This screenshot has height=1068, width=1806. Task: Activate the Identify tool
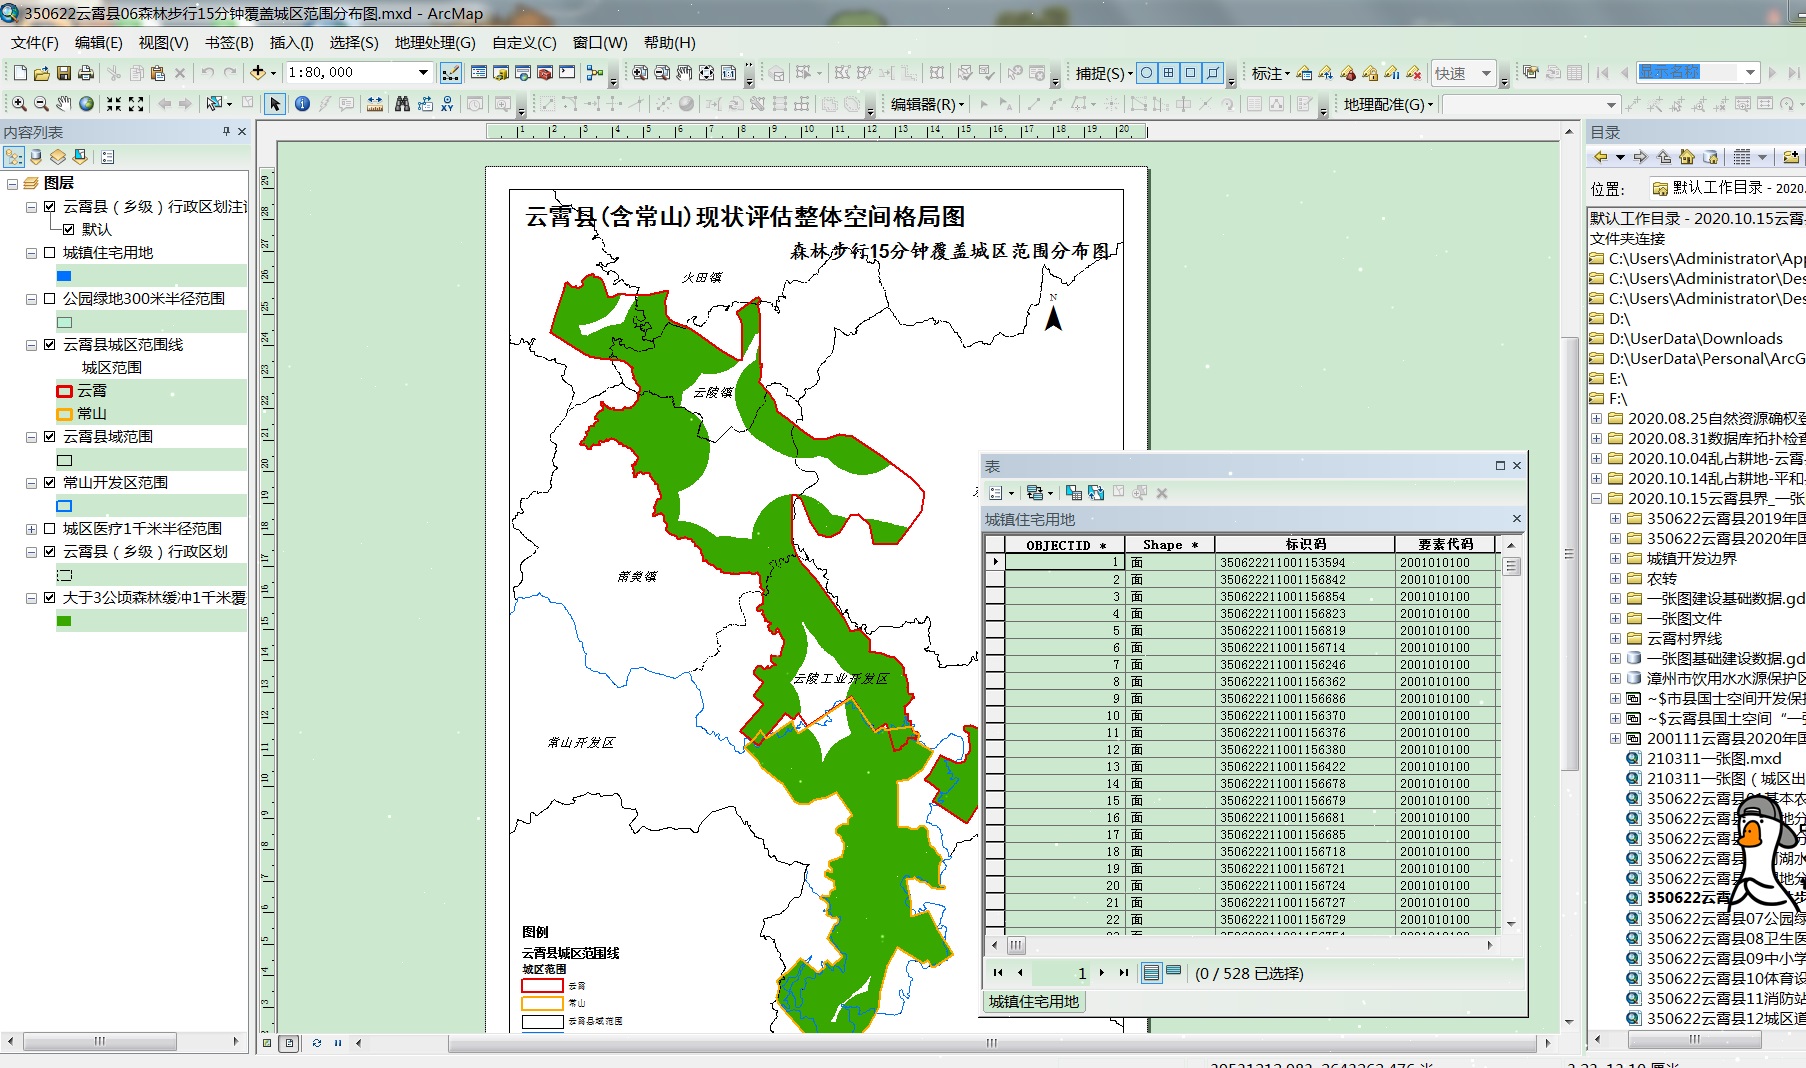[302, 104]
